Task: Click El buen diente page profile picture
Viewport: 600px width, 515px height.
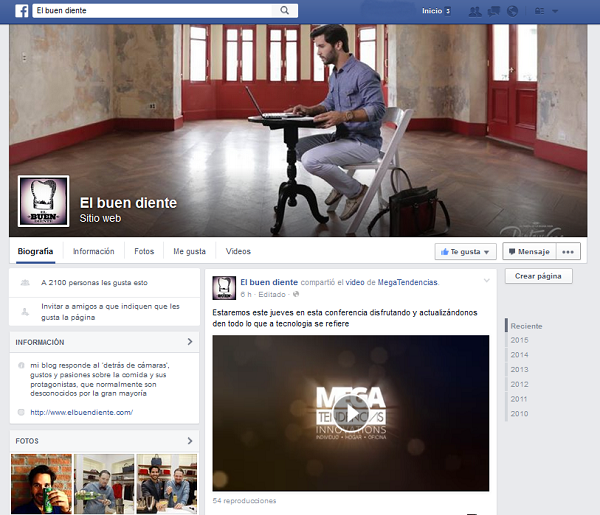Action: tap(44, 201)
